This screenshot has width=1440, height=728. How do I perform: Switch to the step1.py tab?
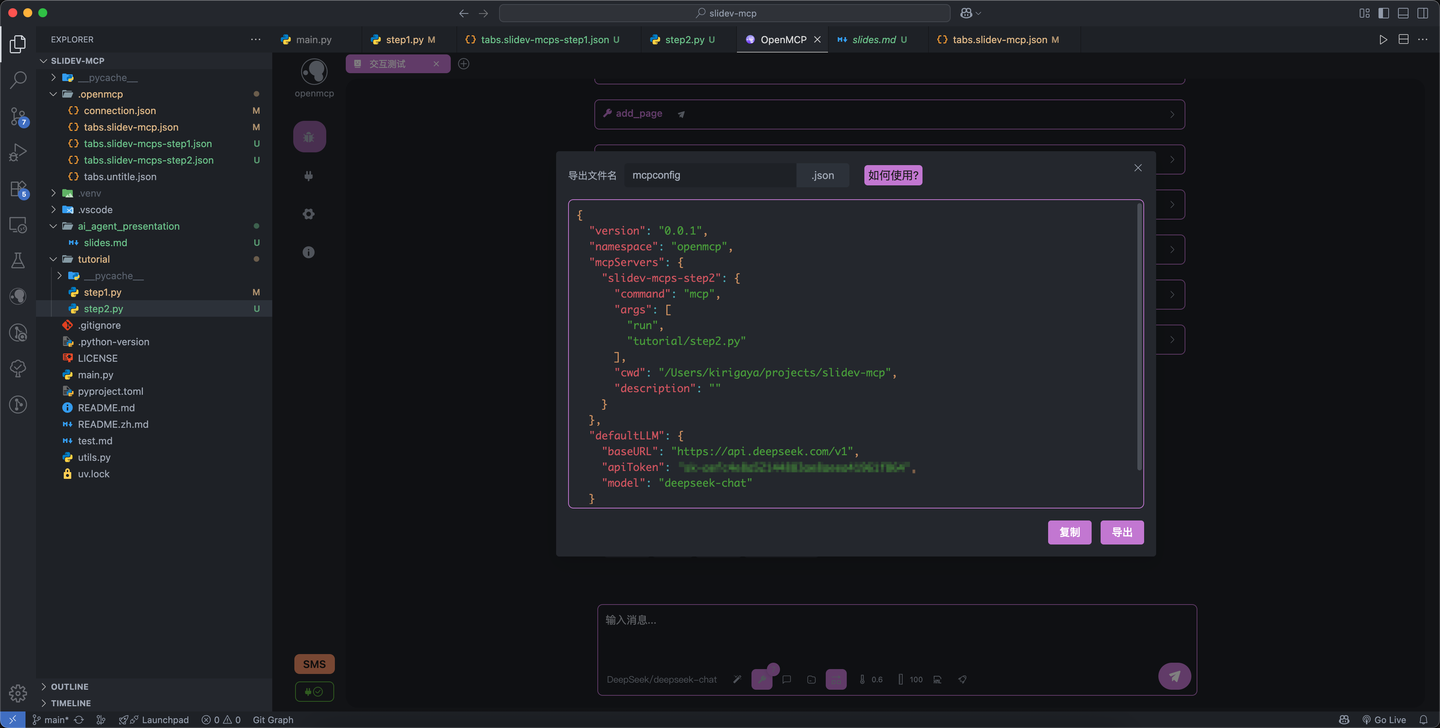coord(403,40)
